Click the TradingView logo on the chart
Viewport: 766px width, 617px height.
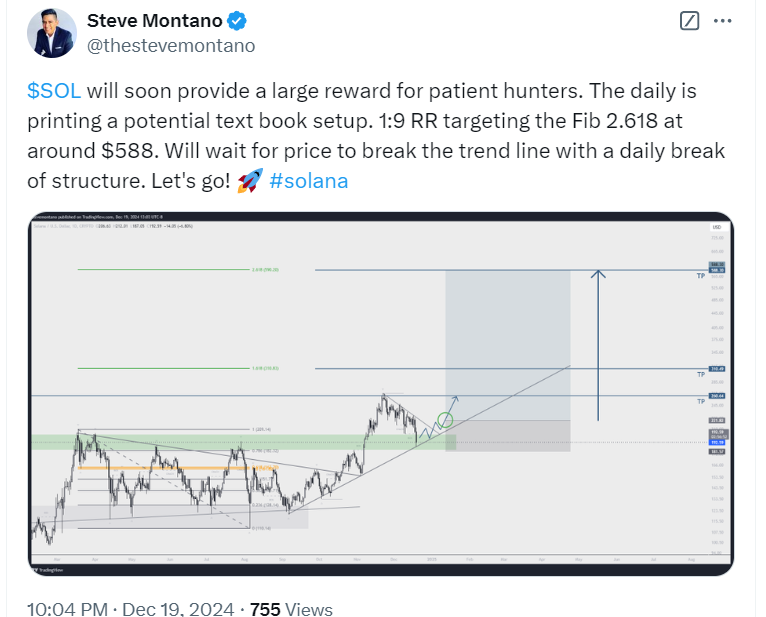coord(48,570)
